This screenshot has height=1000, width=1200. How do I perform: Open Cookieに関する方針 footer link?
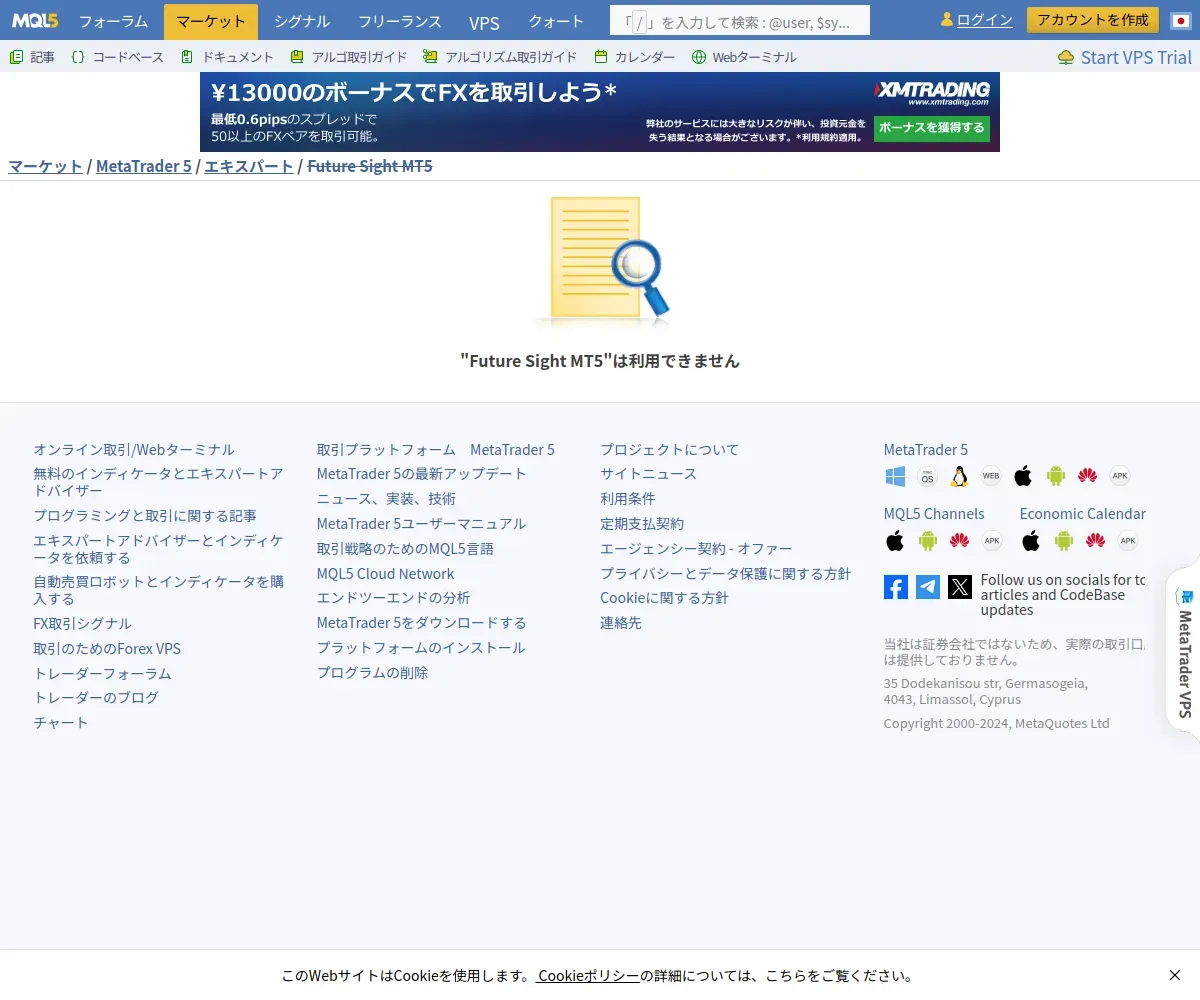tap(664, 598)
